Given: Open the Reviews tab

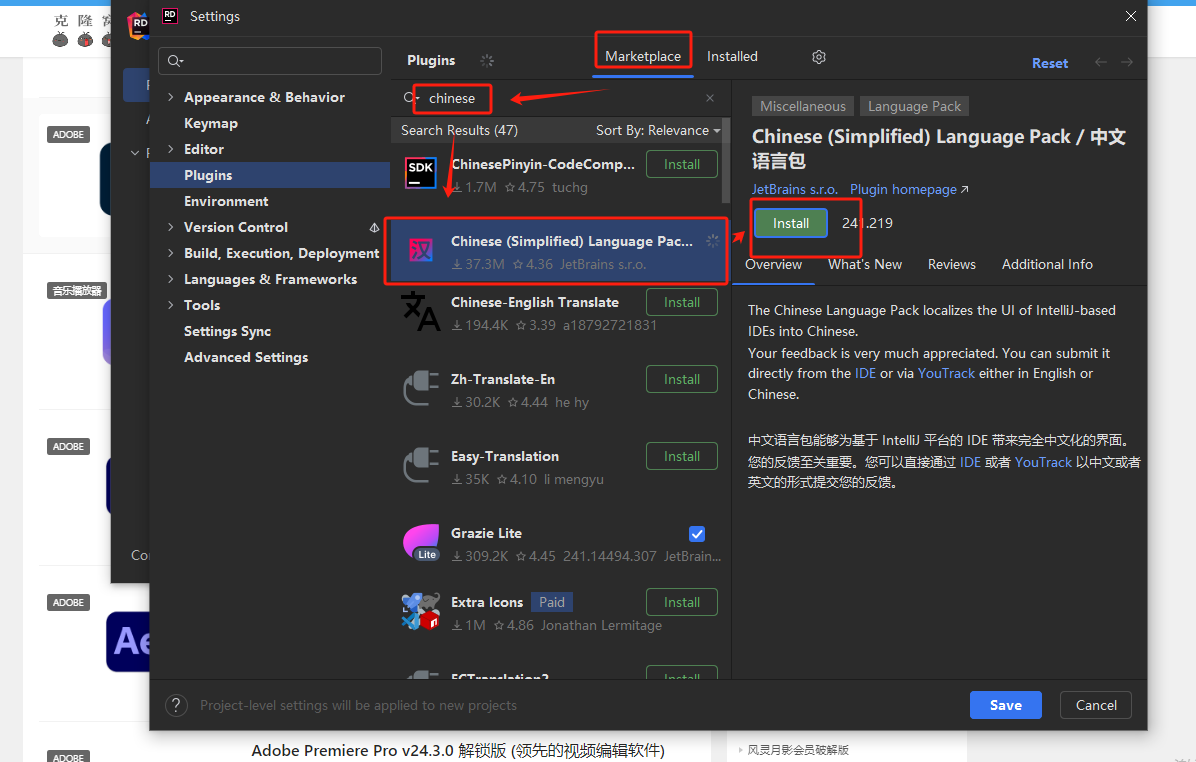Looking at the screenshot, I should click(x=952, y=265).
